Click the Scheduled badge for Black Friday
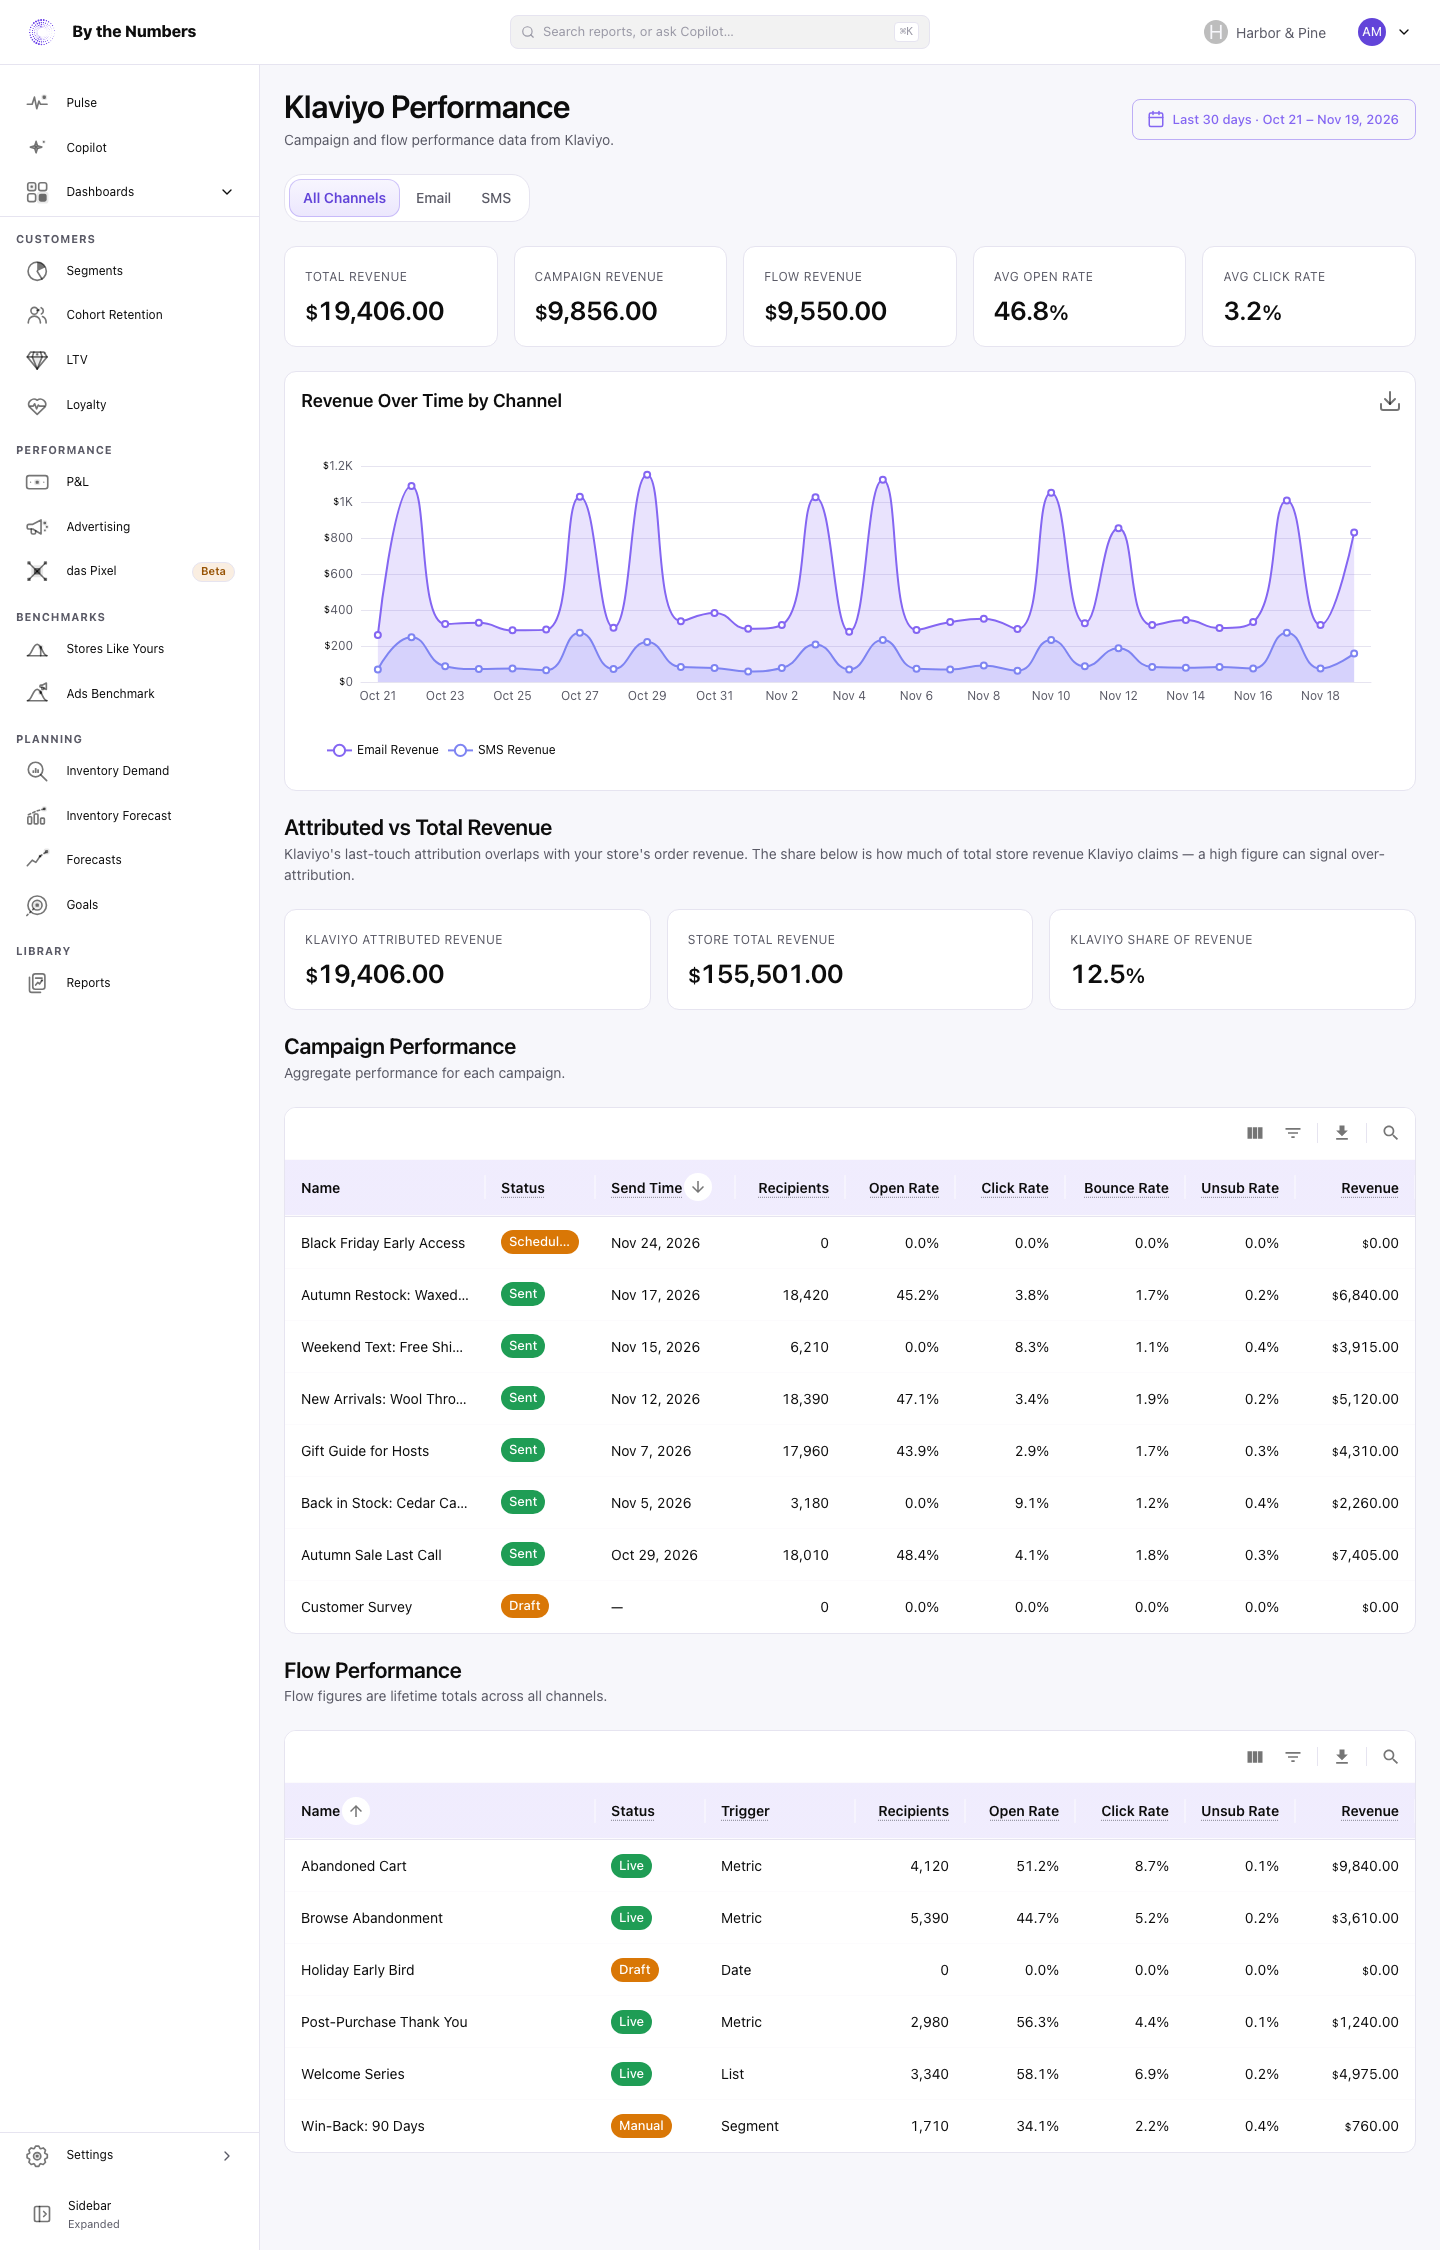 539,1242
